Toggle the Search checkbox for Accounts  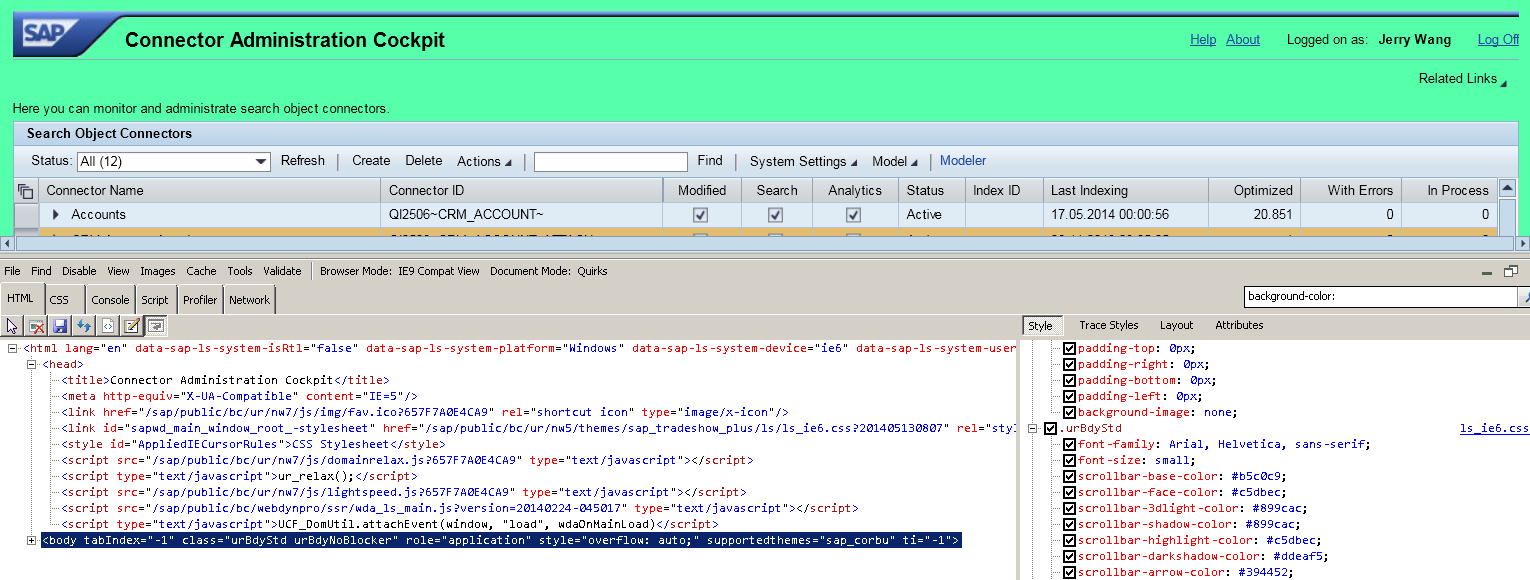[x=775, y=214]
